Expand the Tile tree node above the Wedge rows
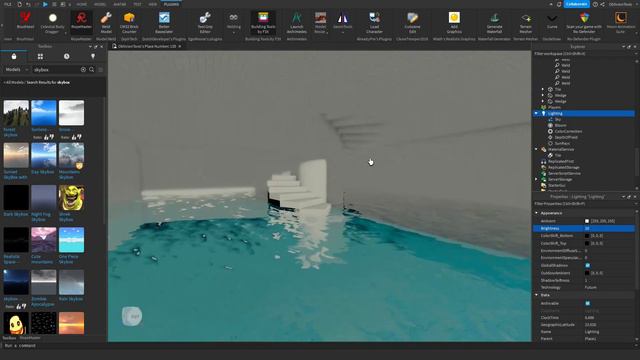640x360 pixels. click(543, 89)
